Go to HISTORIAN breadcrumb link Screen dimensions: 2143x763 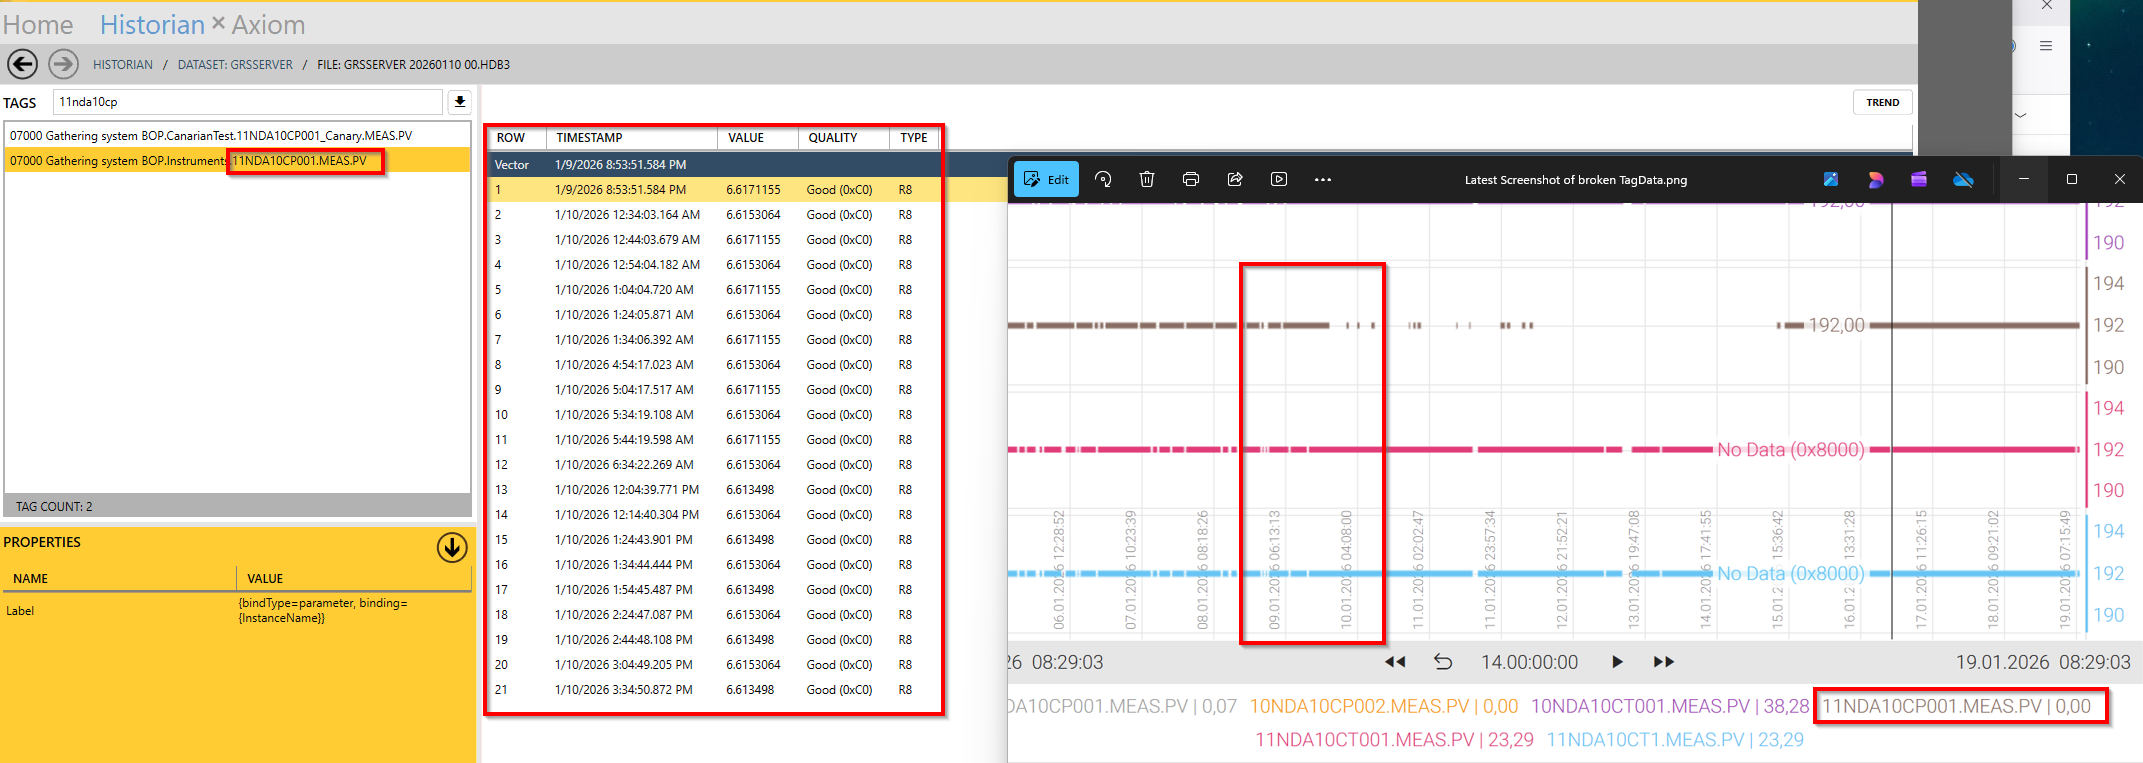click(123, 65)
